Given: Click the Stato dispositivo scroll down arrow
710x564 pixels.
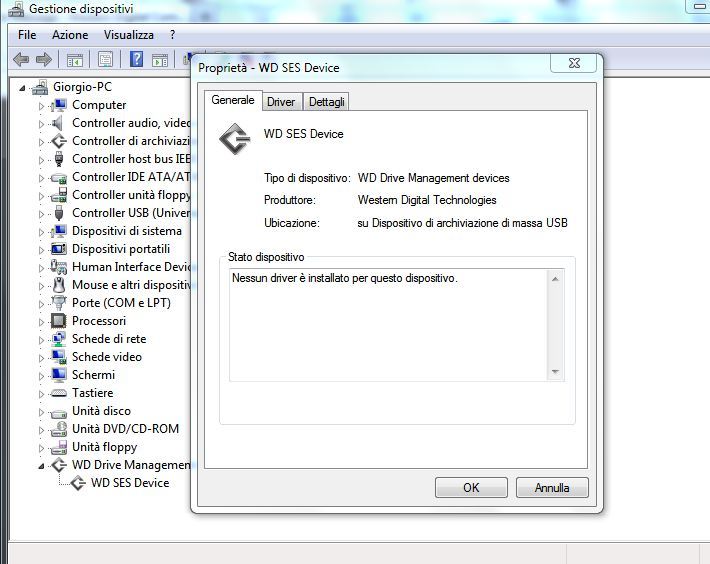Looking at the screenshot, I should [x=555, y=372].
